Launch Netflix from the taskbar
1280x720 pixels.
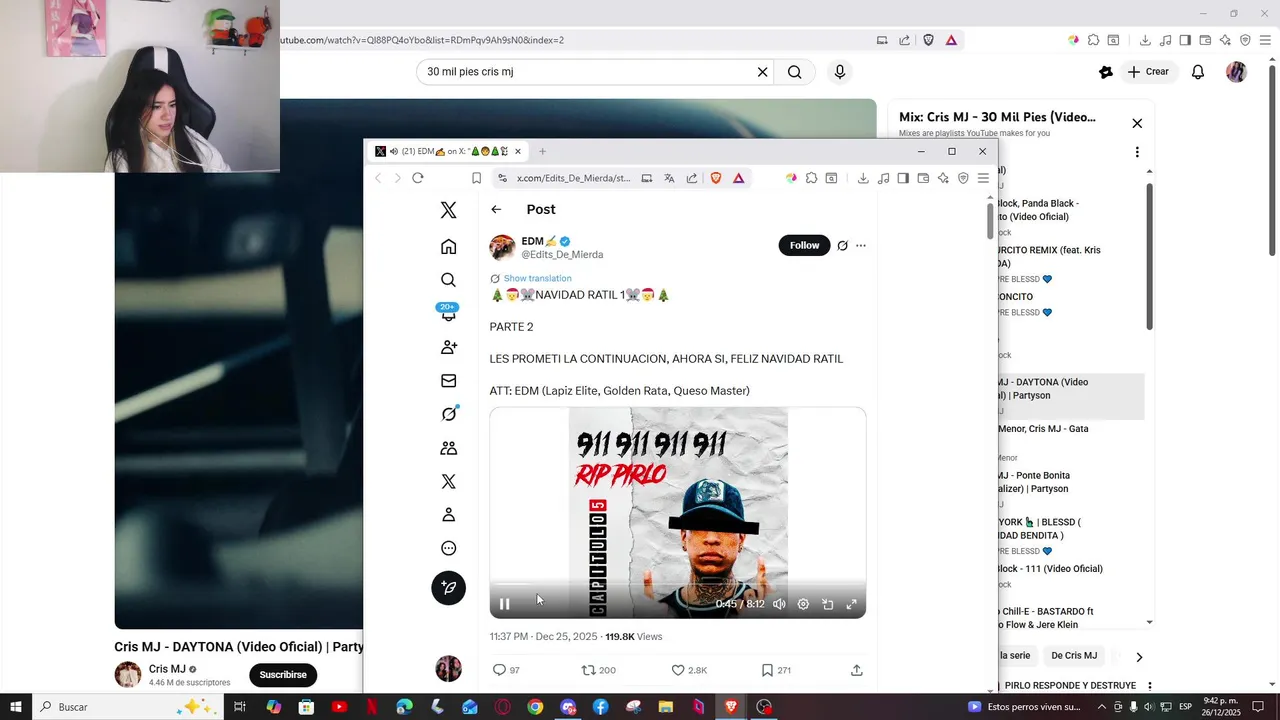point(372,707)
